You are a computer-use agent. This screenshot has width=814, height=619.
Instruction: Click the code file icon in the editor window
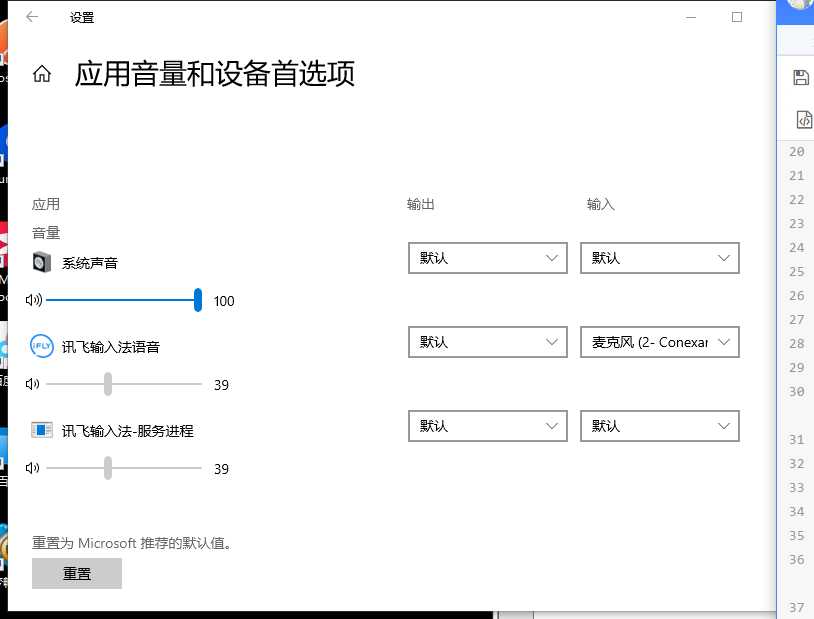804,119
